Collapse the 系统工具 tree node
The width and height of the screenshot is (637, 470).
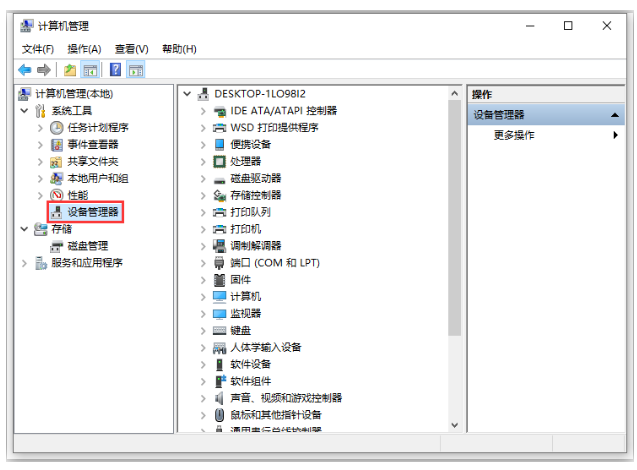24,110
